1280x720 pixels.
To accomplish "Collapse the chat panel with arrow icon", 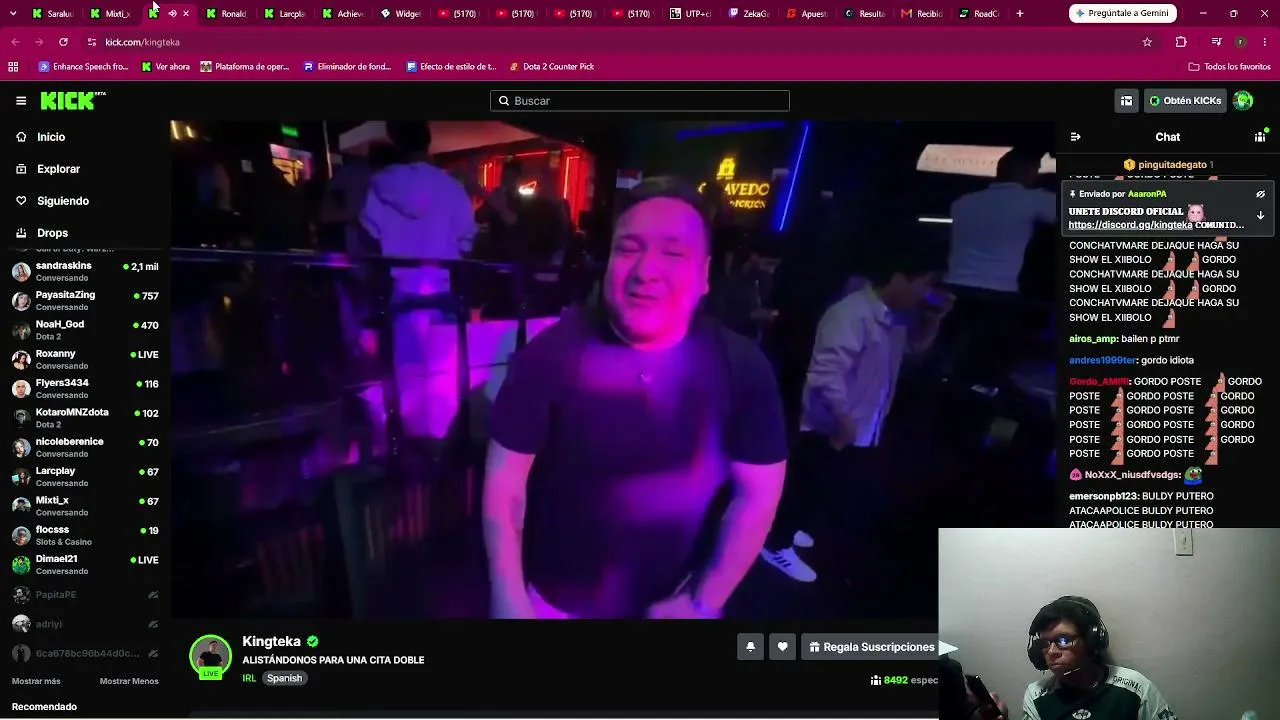I will (x=1075, y=137).
